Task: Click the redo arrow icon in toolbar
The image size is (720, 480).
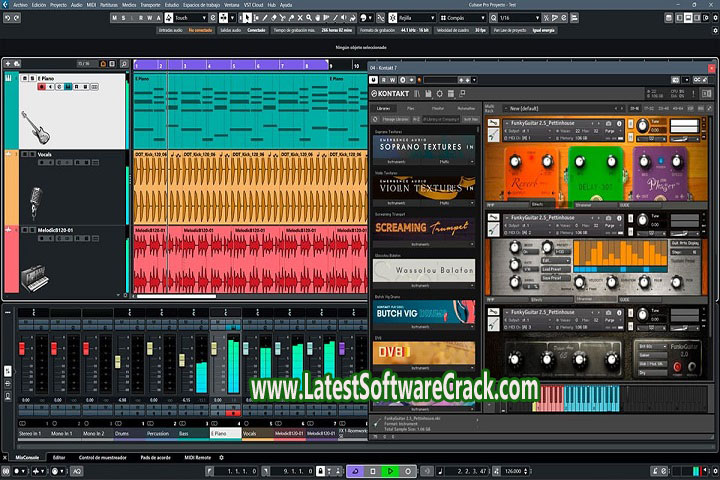Action: tap(17, 18)
